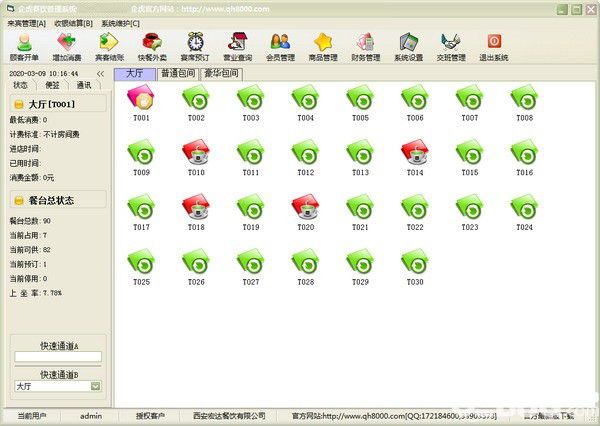Viewport: 600px width, 426px height.
Task: Select the pink table T001
Action: 141,103
